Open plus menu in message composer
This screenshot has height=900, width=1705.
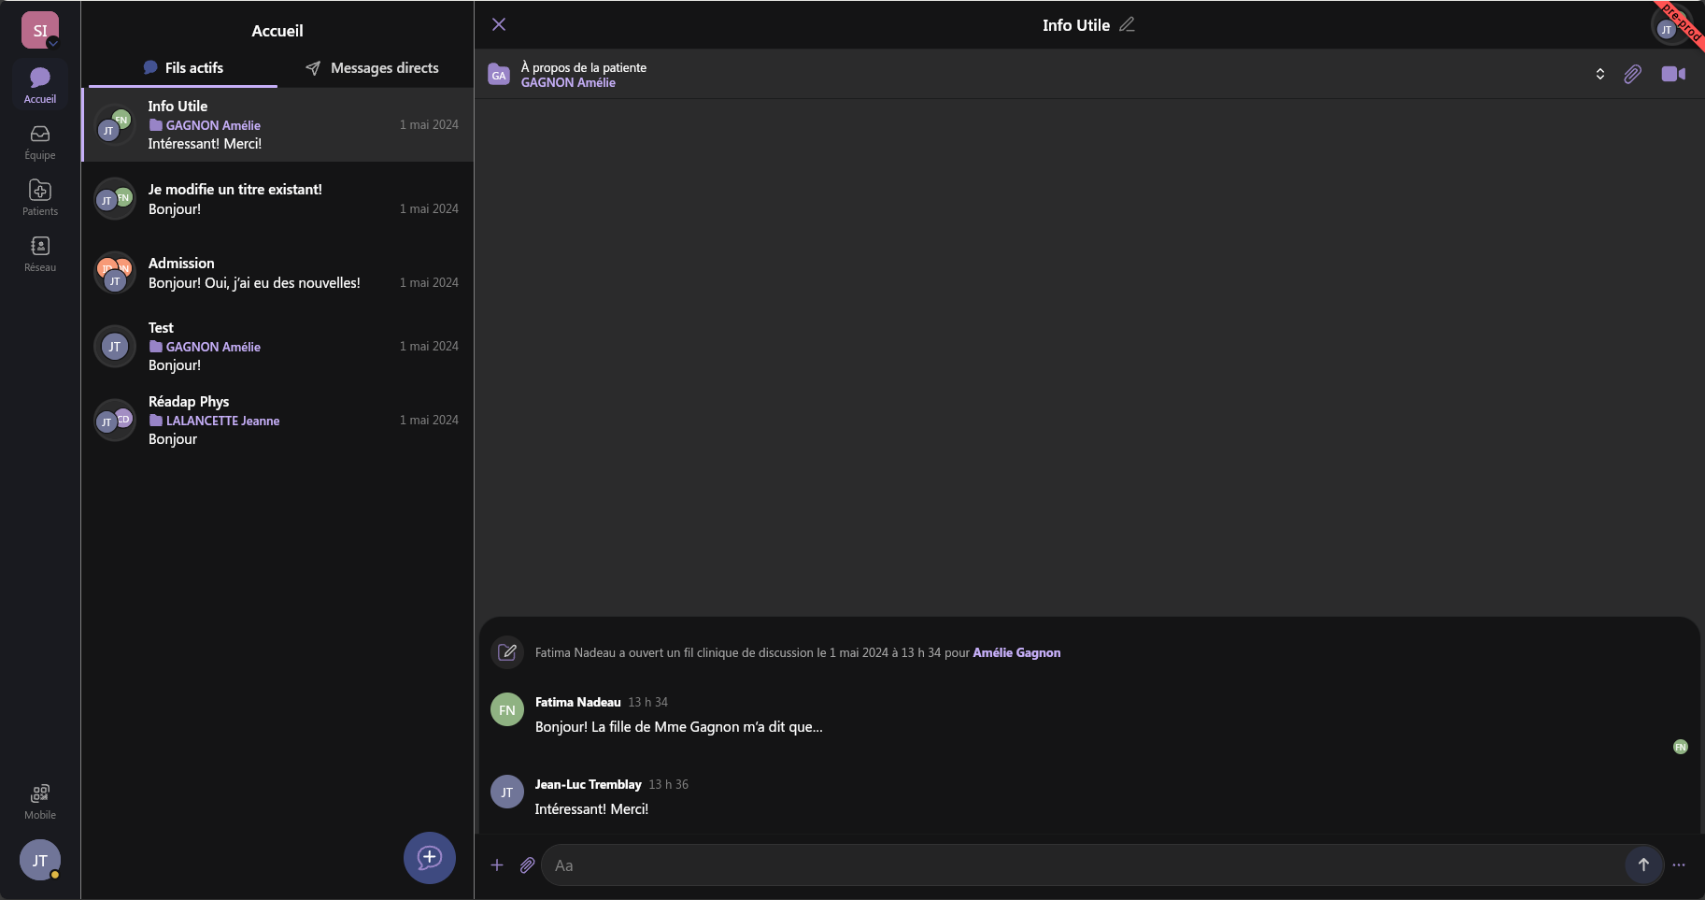click(497, 865)
